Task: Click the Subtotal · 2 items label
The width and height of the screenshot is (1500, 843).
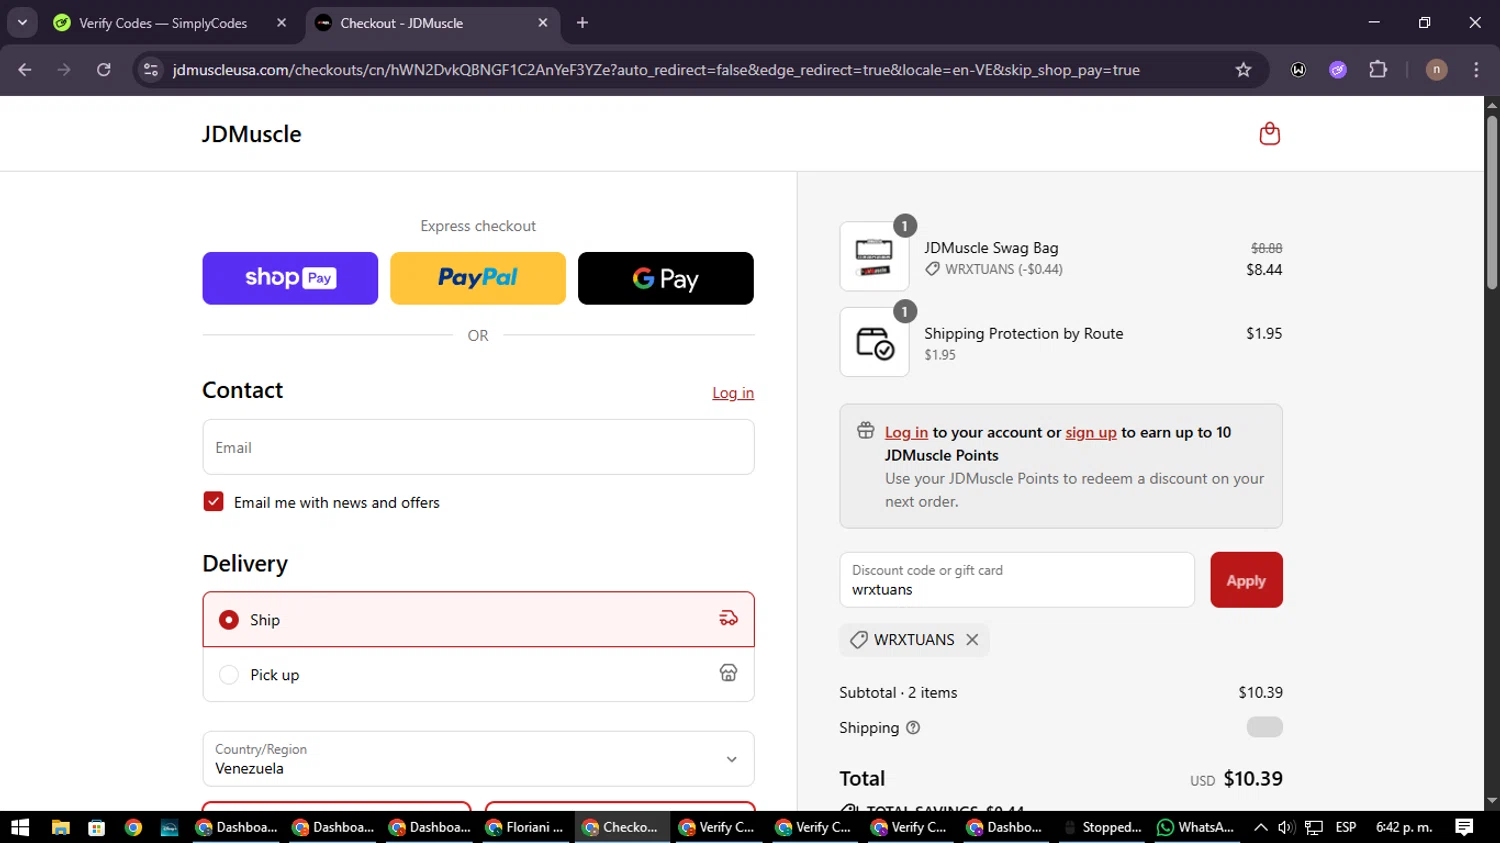Action: pos(898,693)
